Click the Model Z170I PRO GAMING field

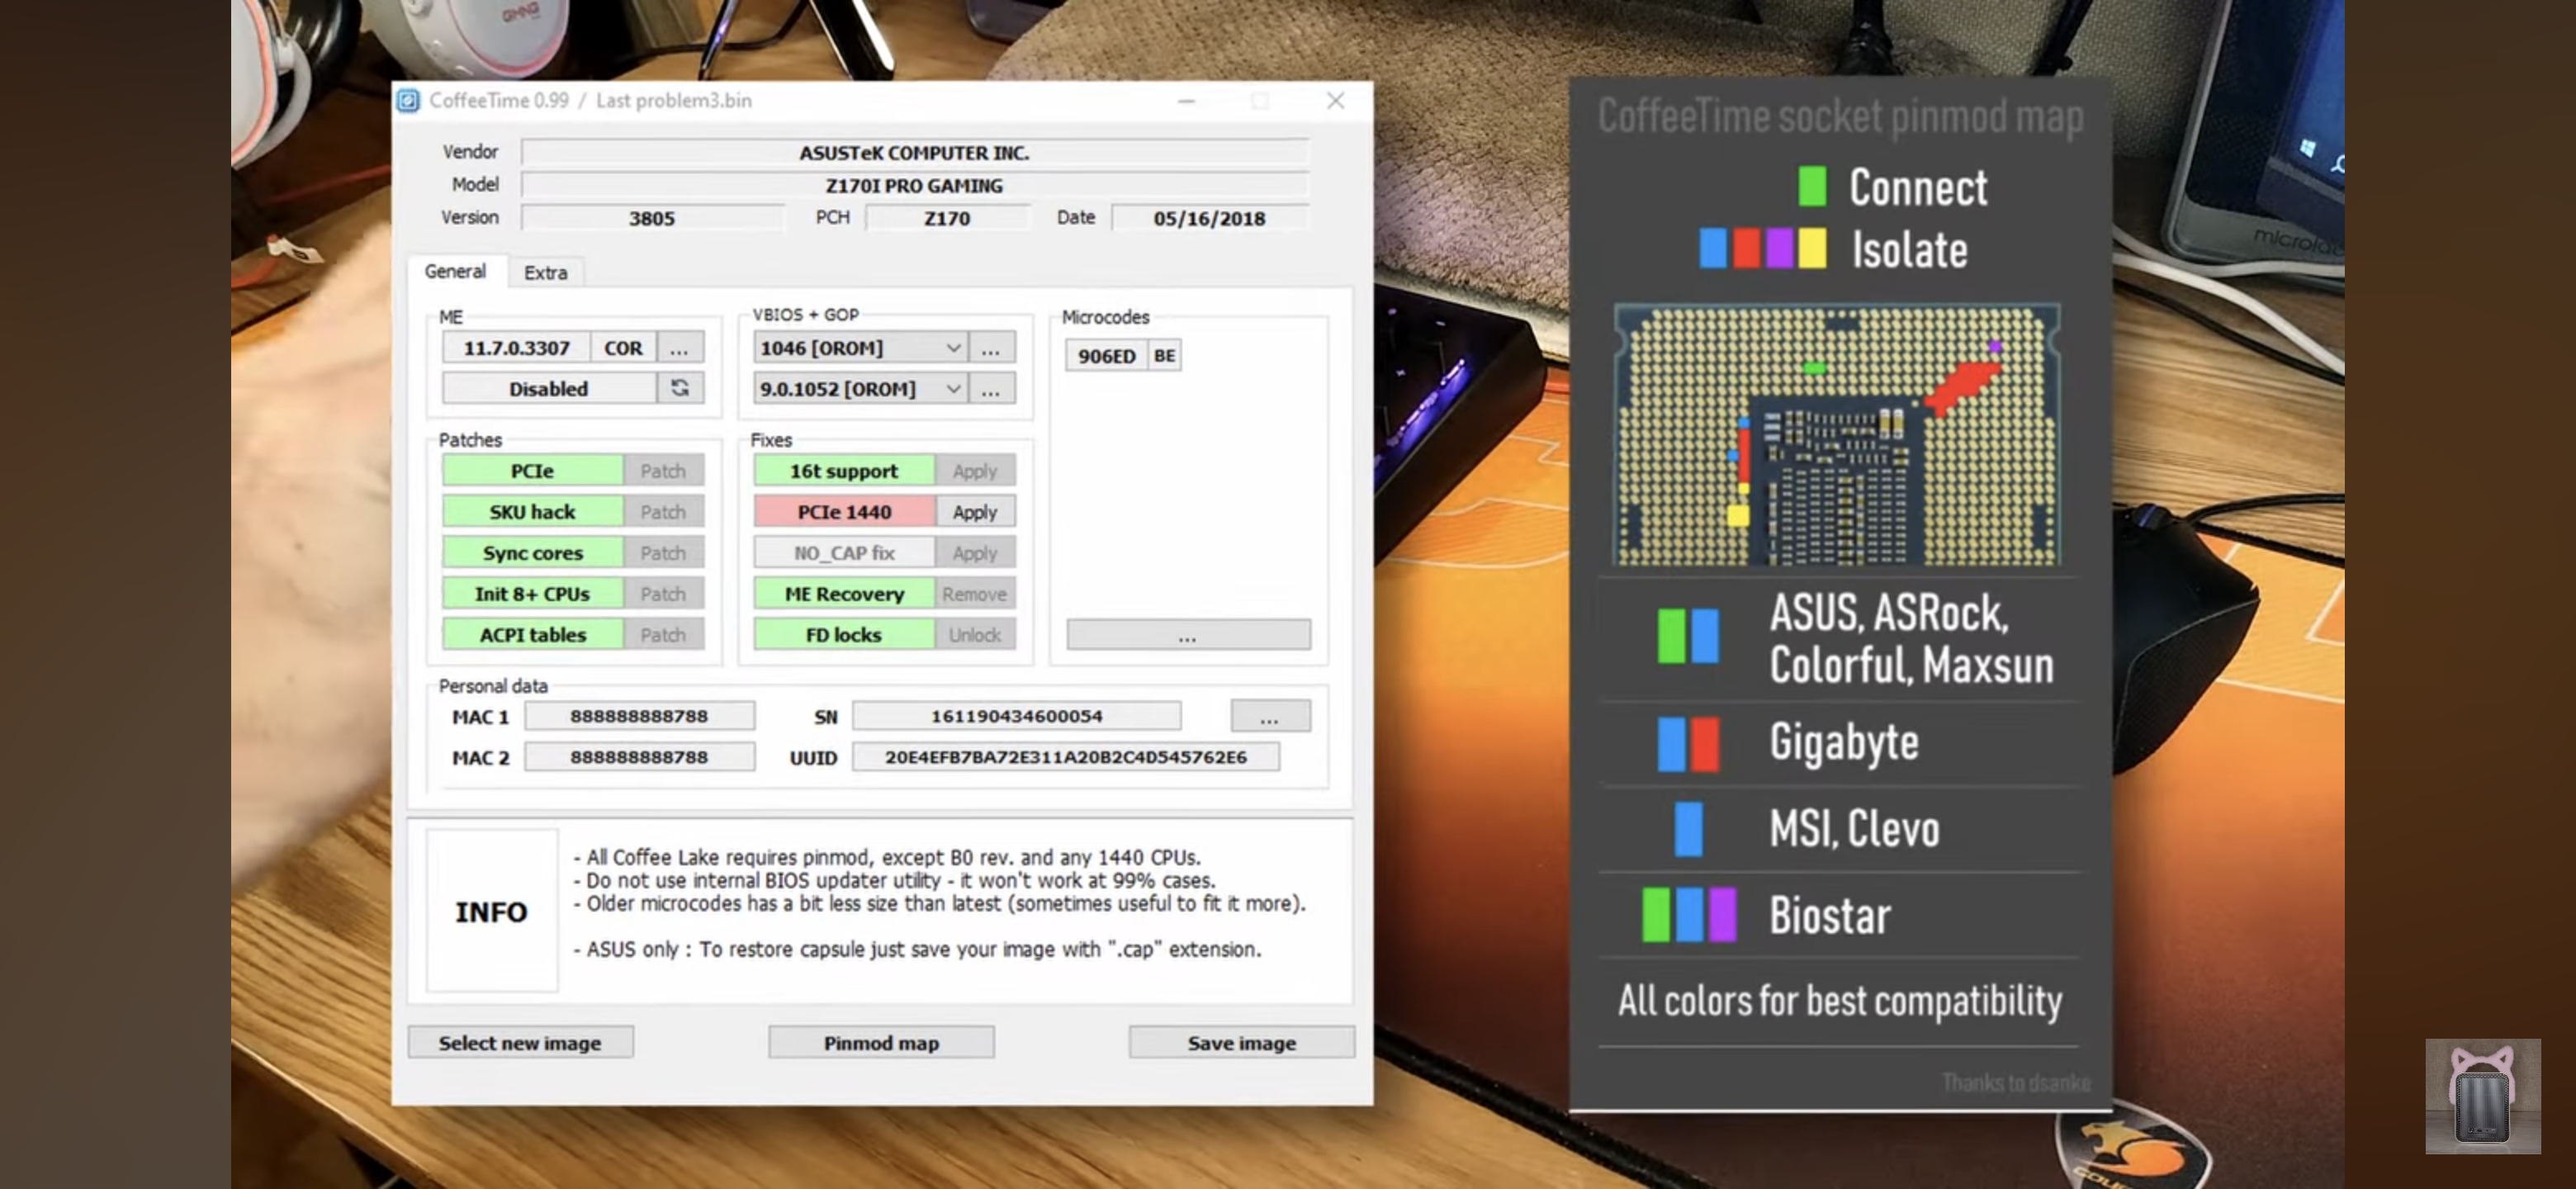coord(914,185)
